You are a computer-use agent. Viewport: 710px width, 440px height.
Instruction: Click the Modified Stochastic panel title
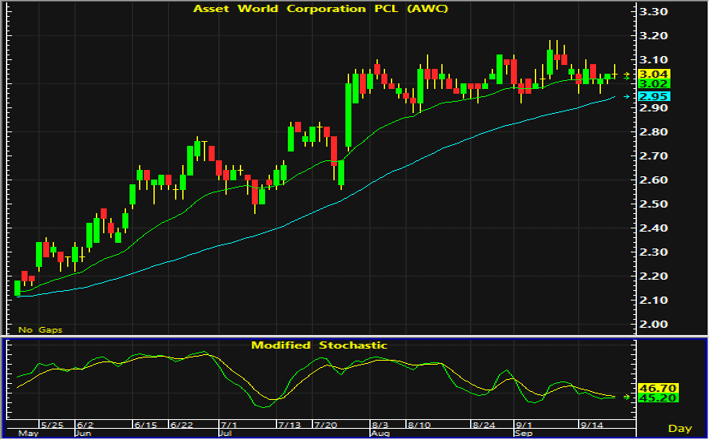[319, 345]
